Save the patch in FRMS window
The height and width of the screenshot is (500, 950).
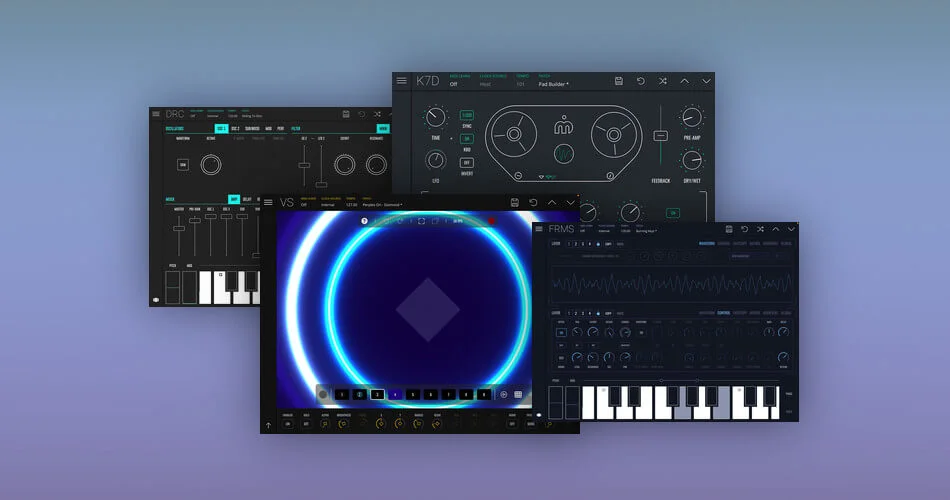click(729, 229)
